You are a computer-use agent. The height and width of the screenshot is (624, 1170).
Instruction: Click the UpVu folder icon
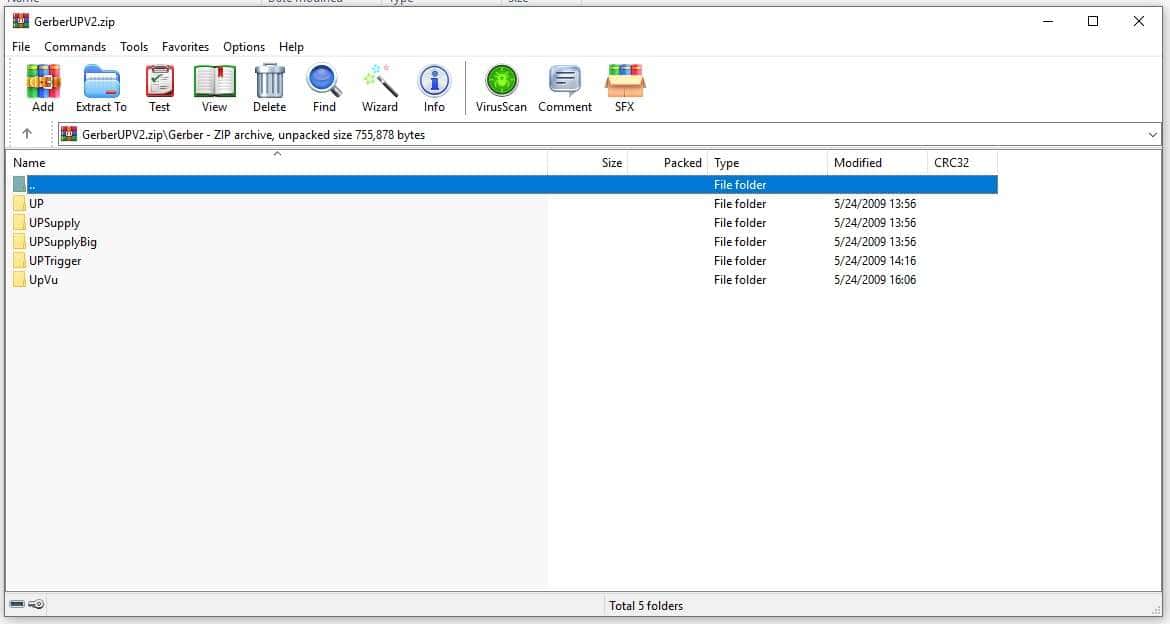click(19, 280)
